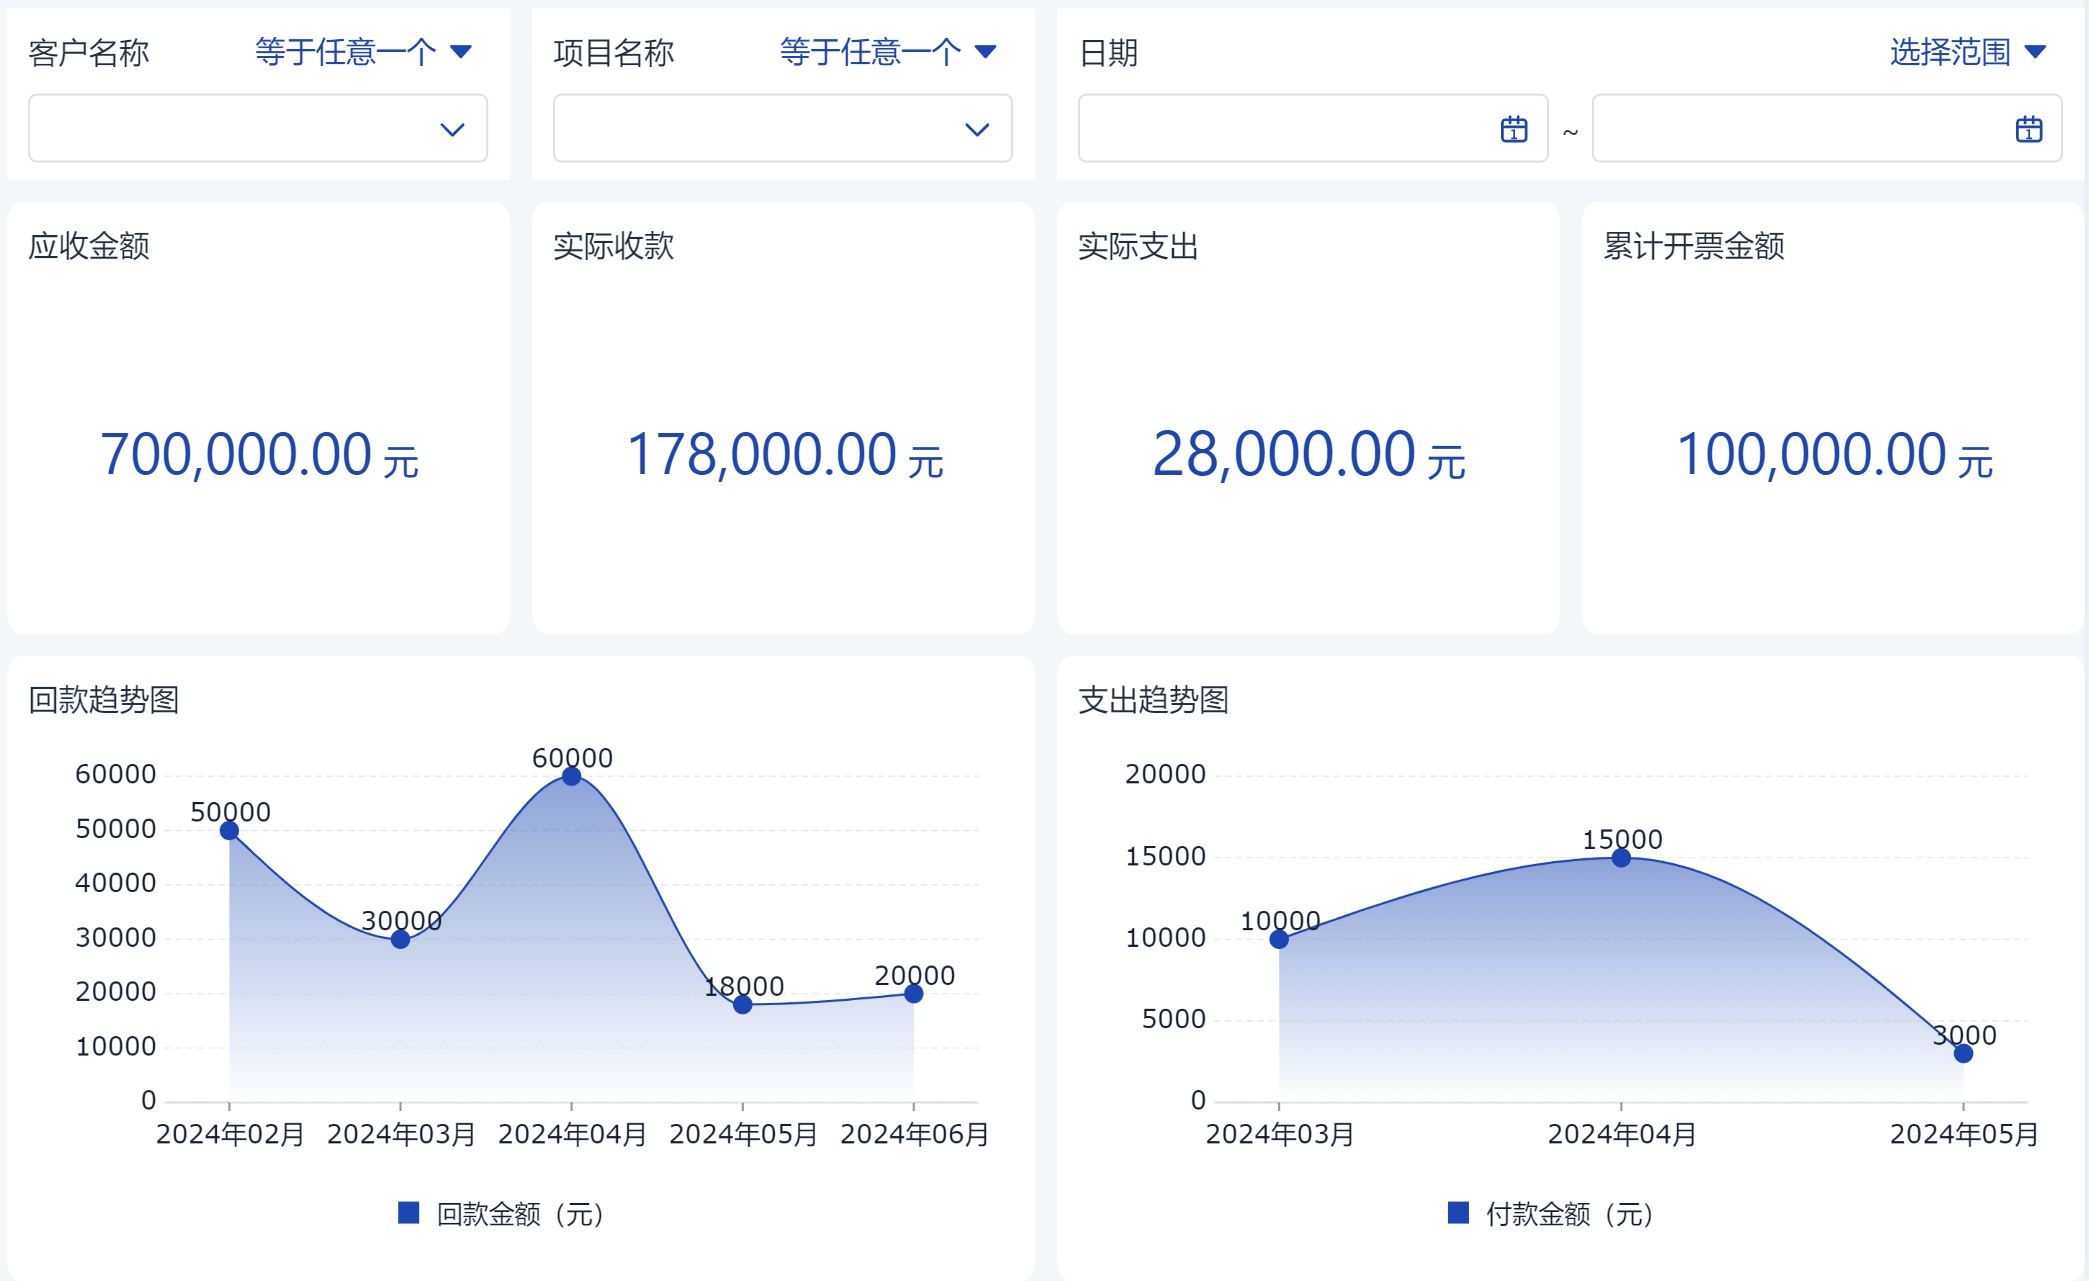Image resolution: width=2089 pixels, height=1281 pixels.
Task: Toggle 付款金额（元）legend label
Action: pos(1570,1214)
